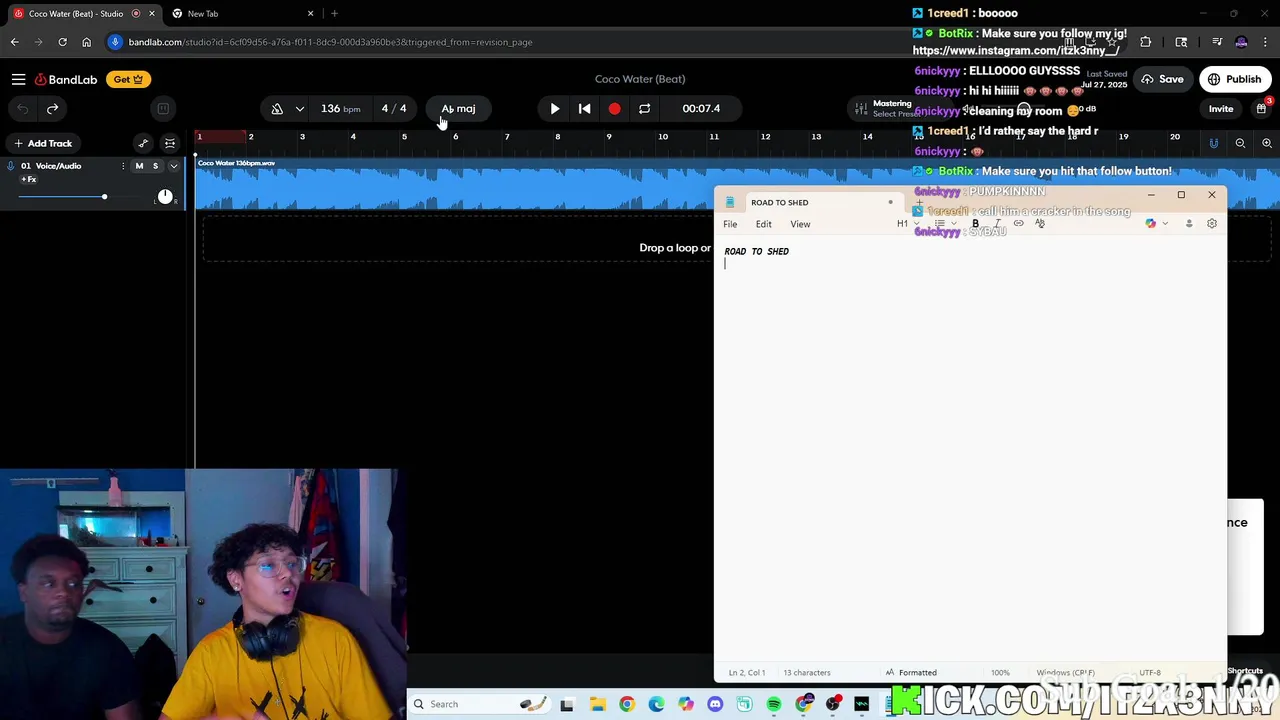
Task: Add a new track
Action: coord(43,143)
